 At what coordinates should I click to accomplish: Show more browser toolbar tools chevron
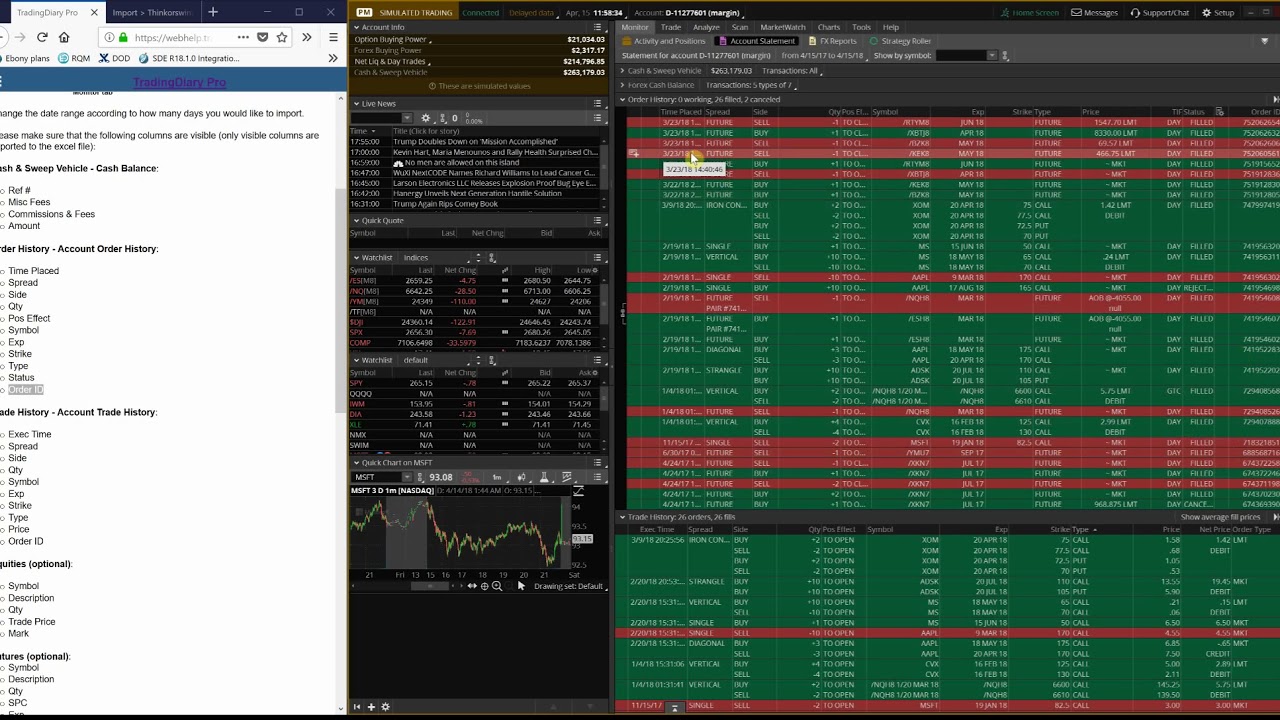coord(307,37)
